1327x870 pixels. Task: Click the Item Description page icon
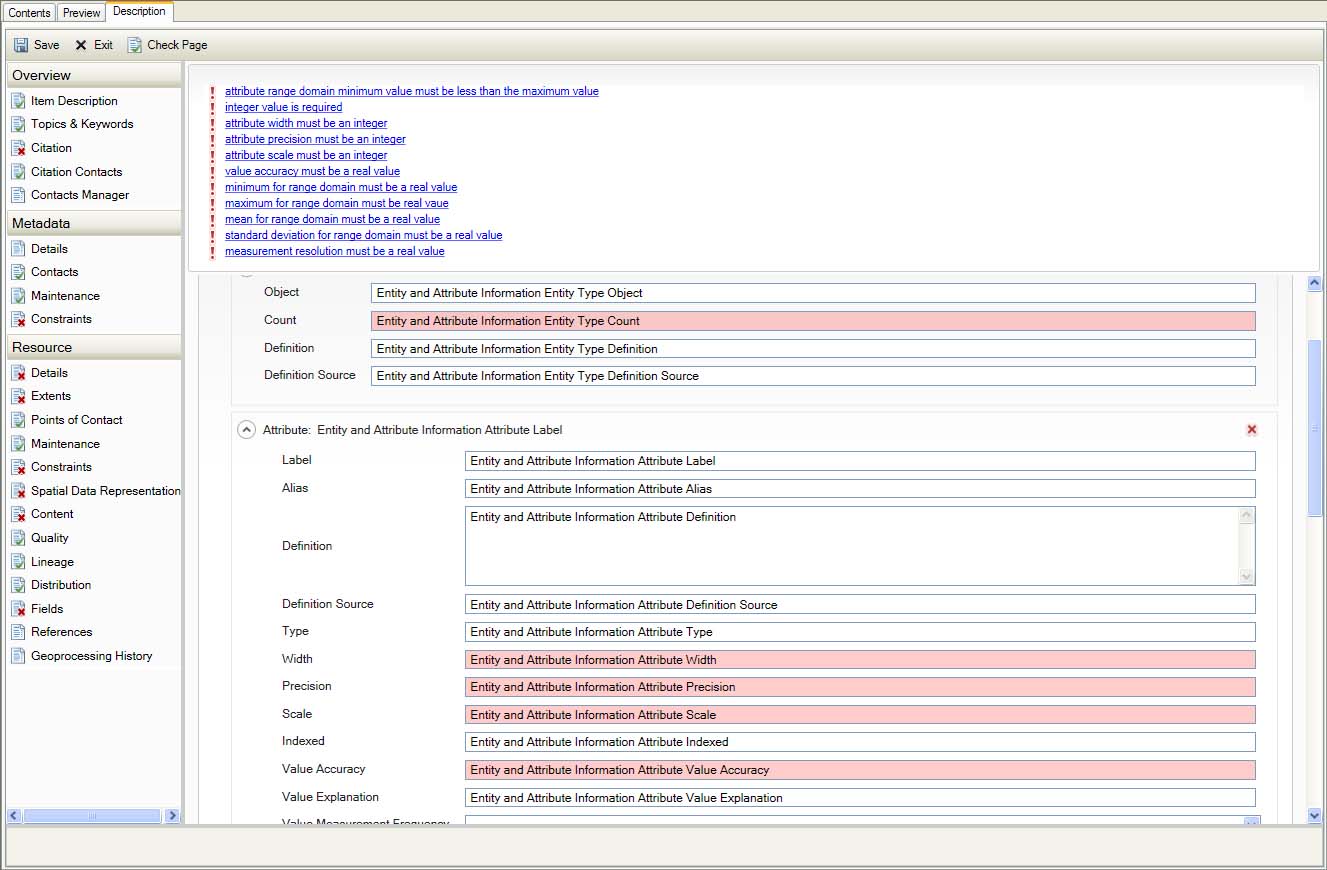[x=18, y=101]
